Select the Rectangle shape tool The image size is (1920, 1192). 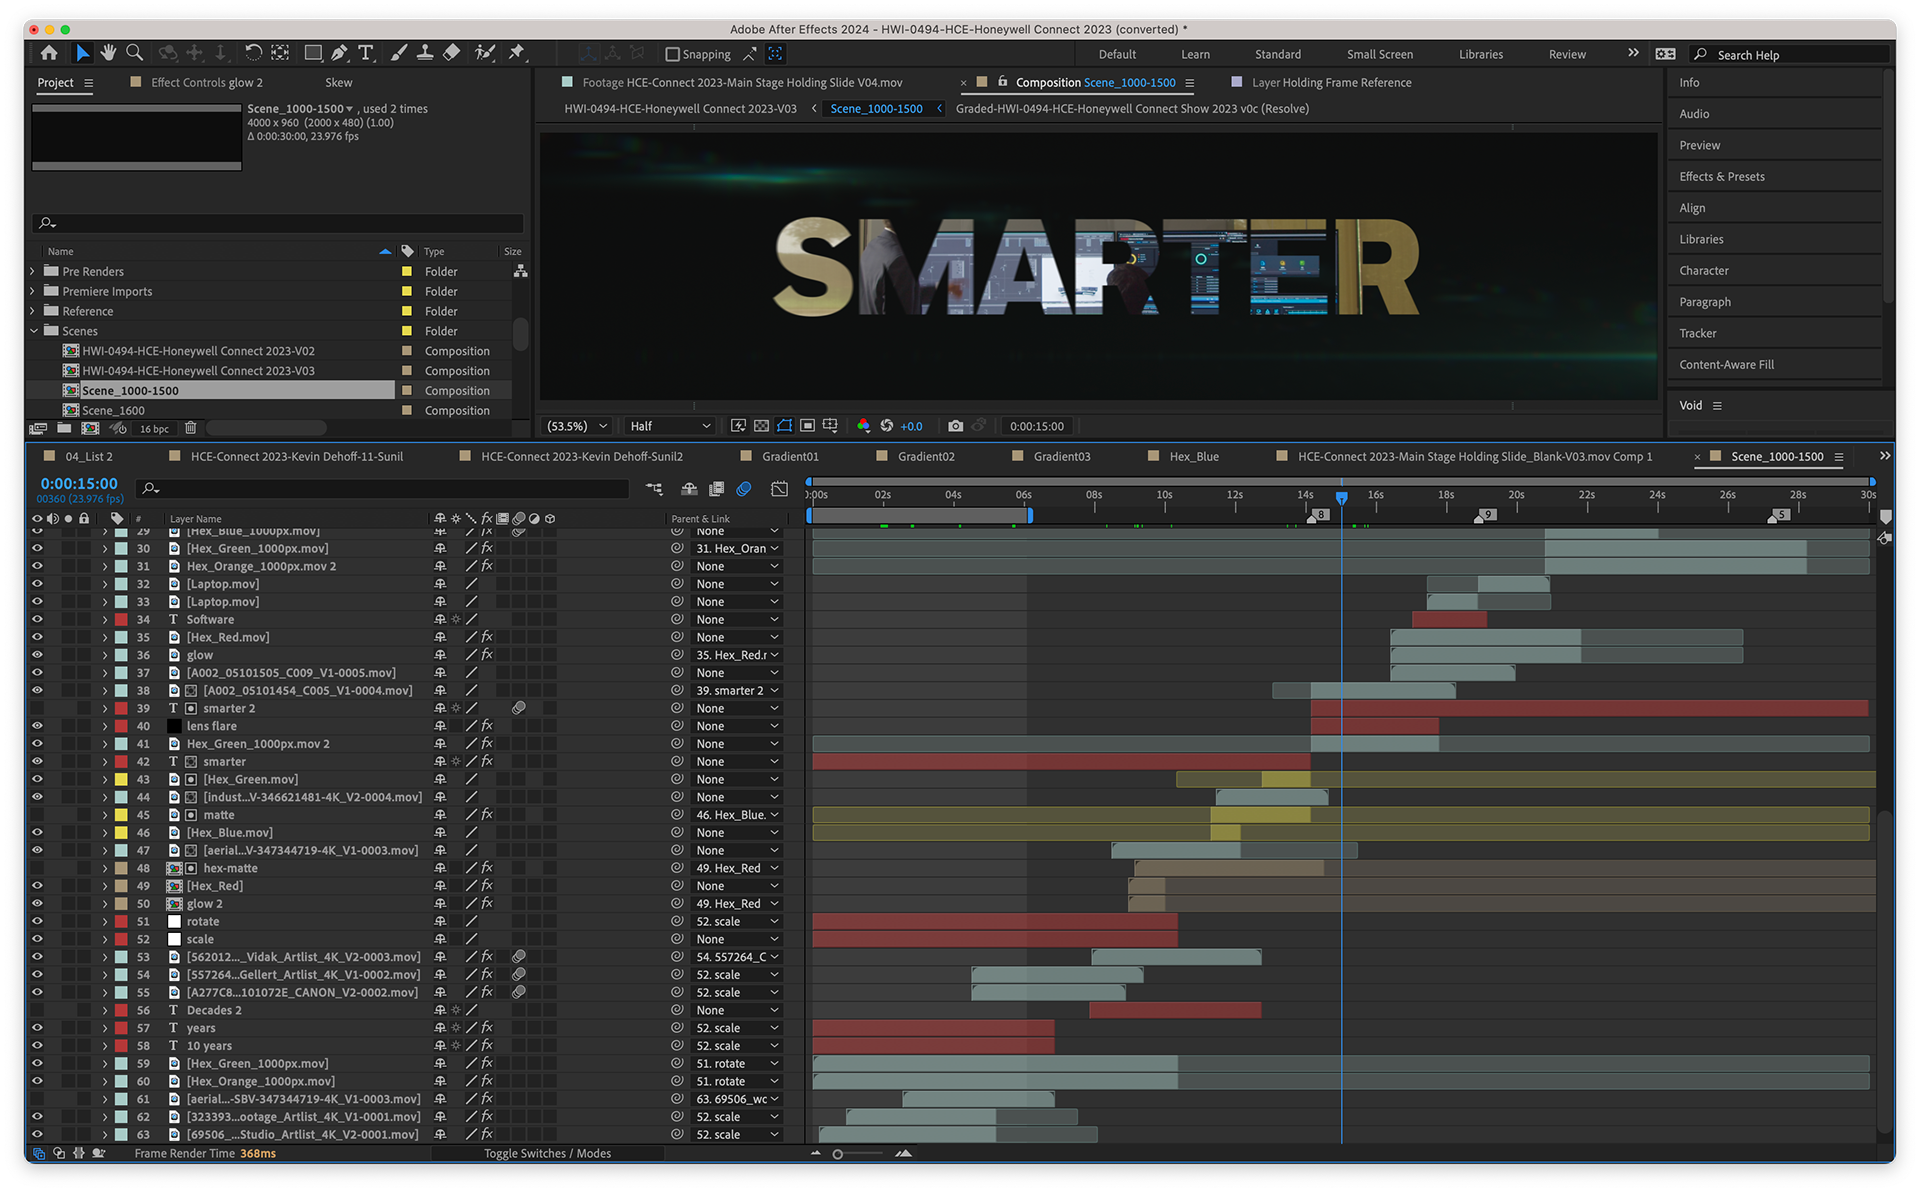click(313, 53)
